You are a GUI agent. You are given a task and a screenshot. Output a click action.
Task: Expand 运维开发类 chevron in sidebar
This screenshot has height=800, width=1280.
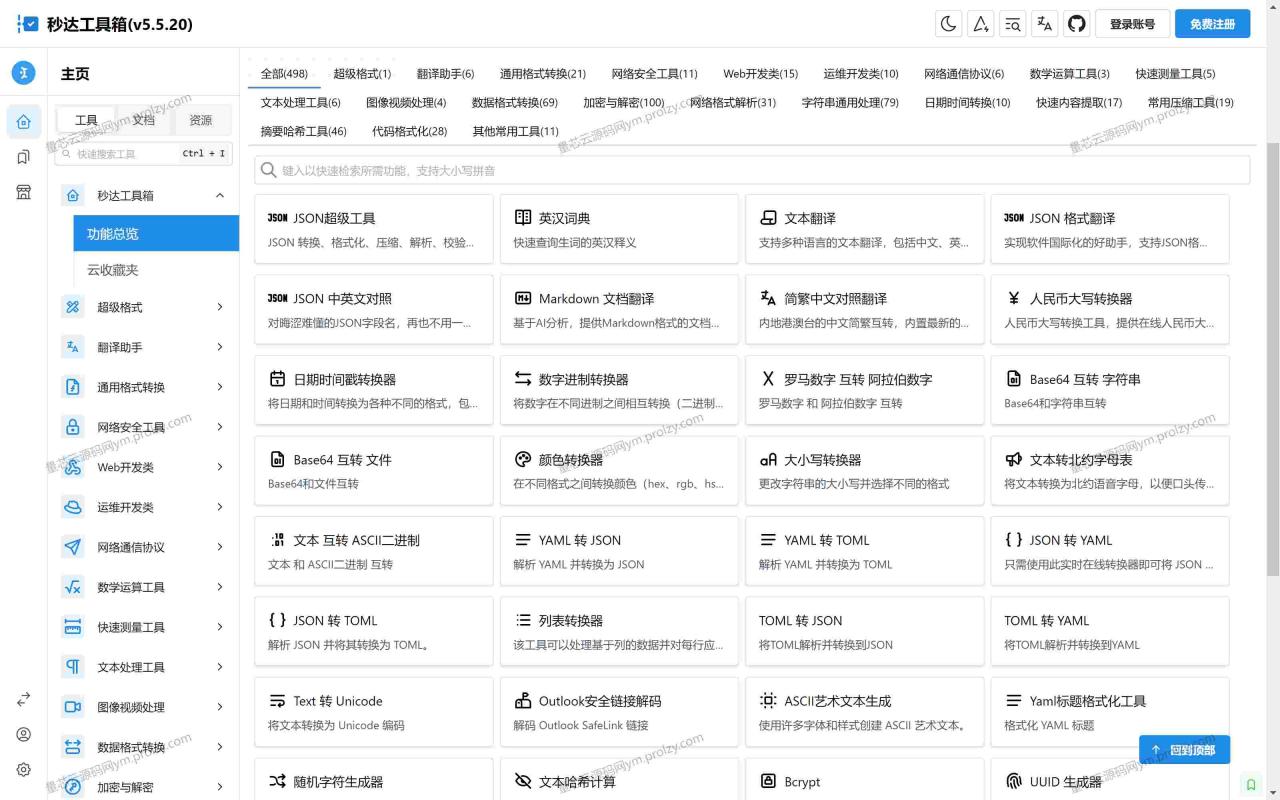tap(220, 507)
